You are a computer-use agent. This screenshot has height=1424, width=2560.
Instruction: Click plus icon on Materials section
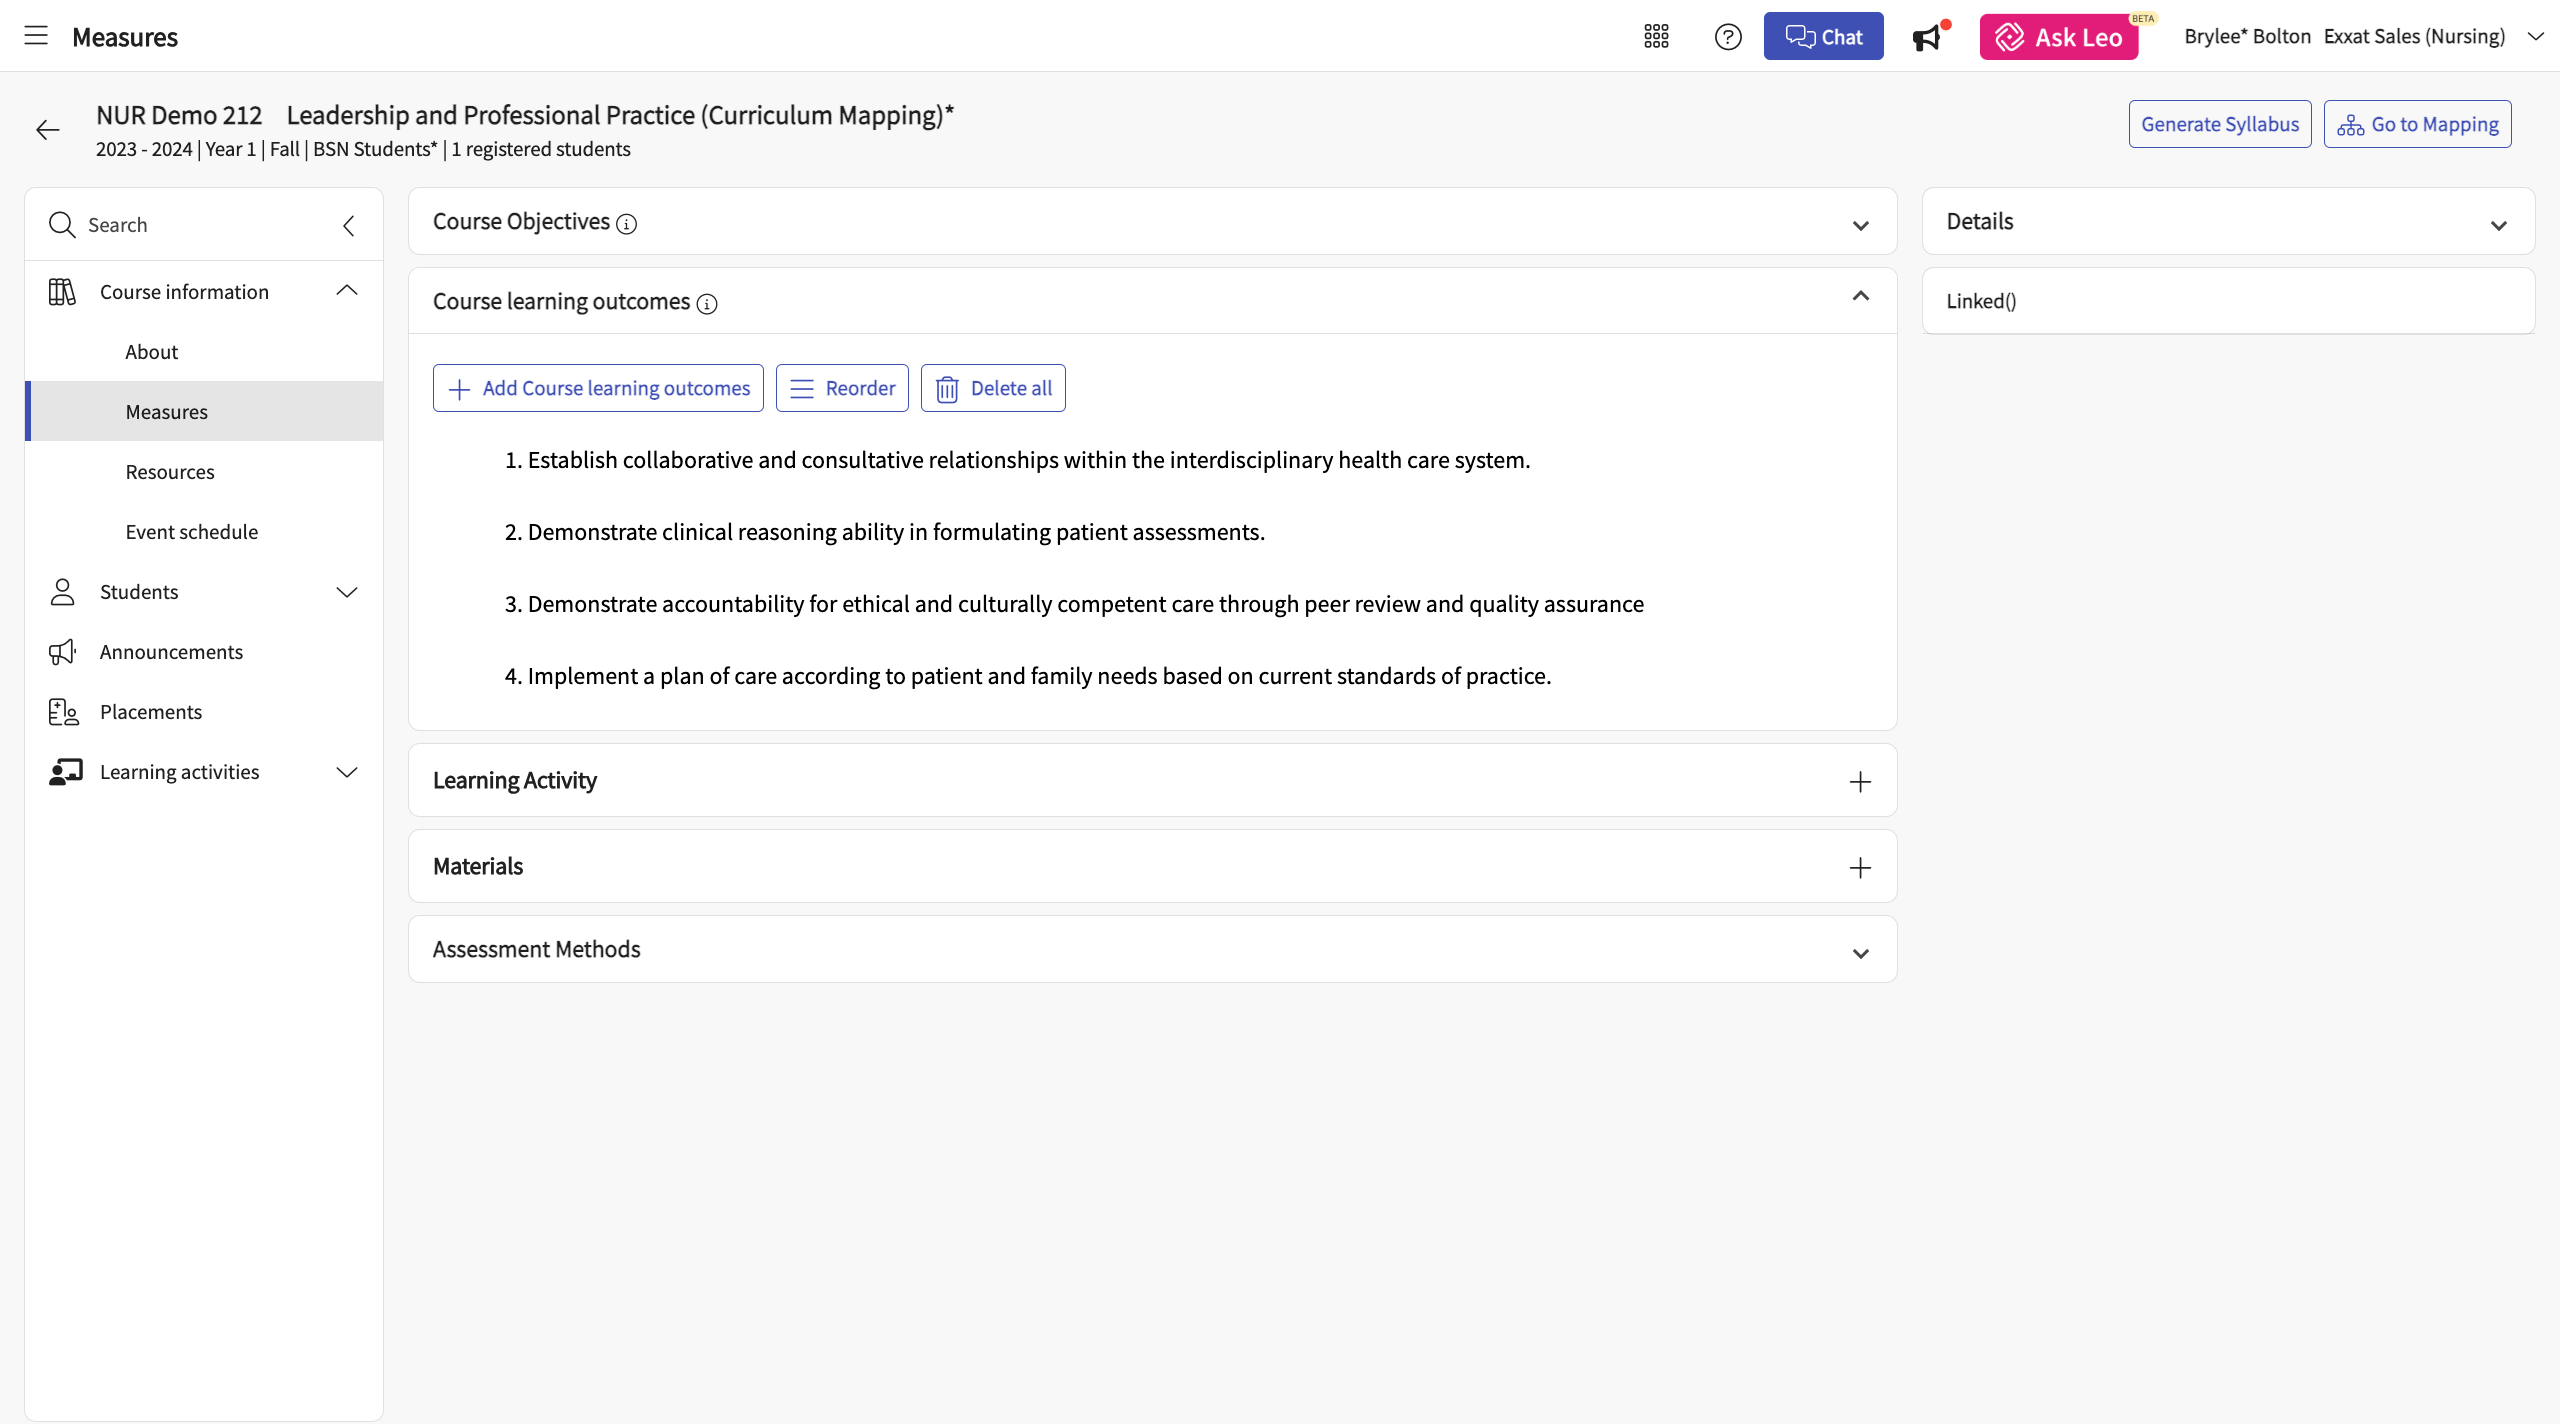click(1859, 867)
